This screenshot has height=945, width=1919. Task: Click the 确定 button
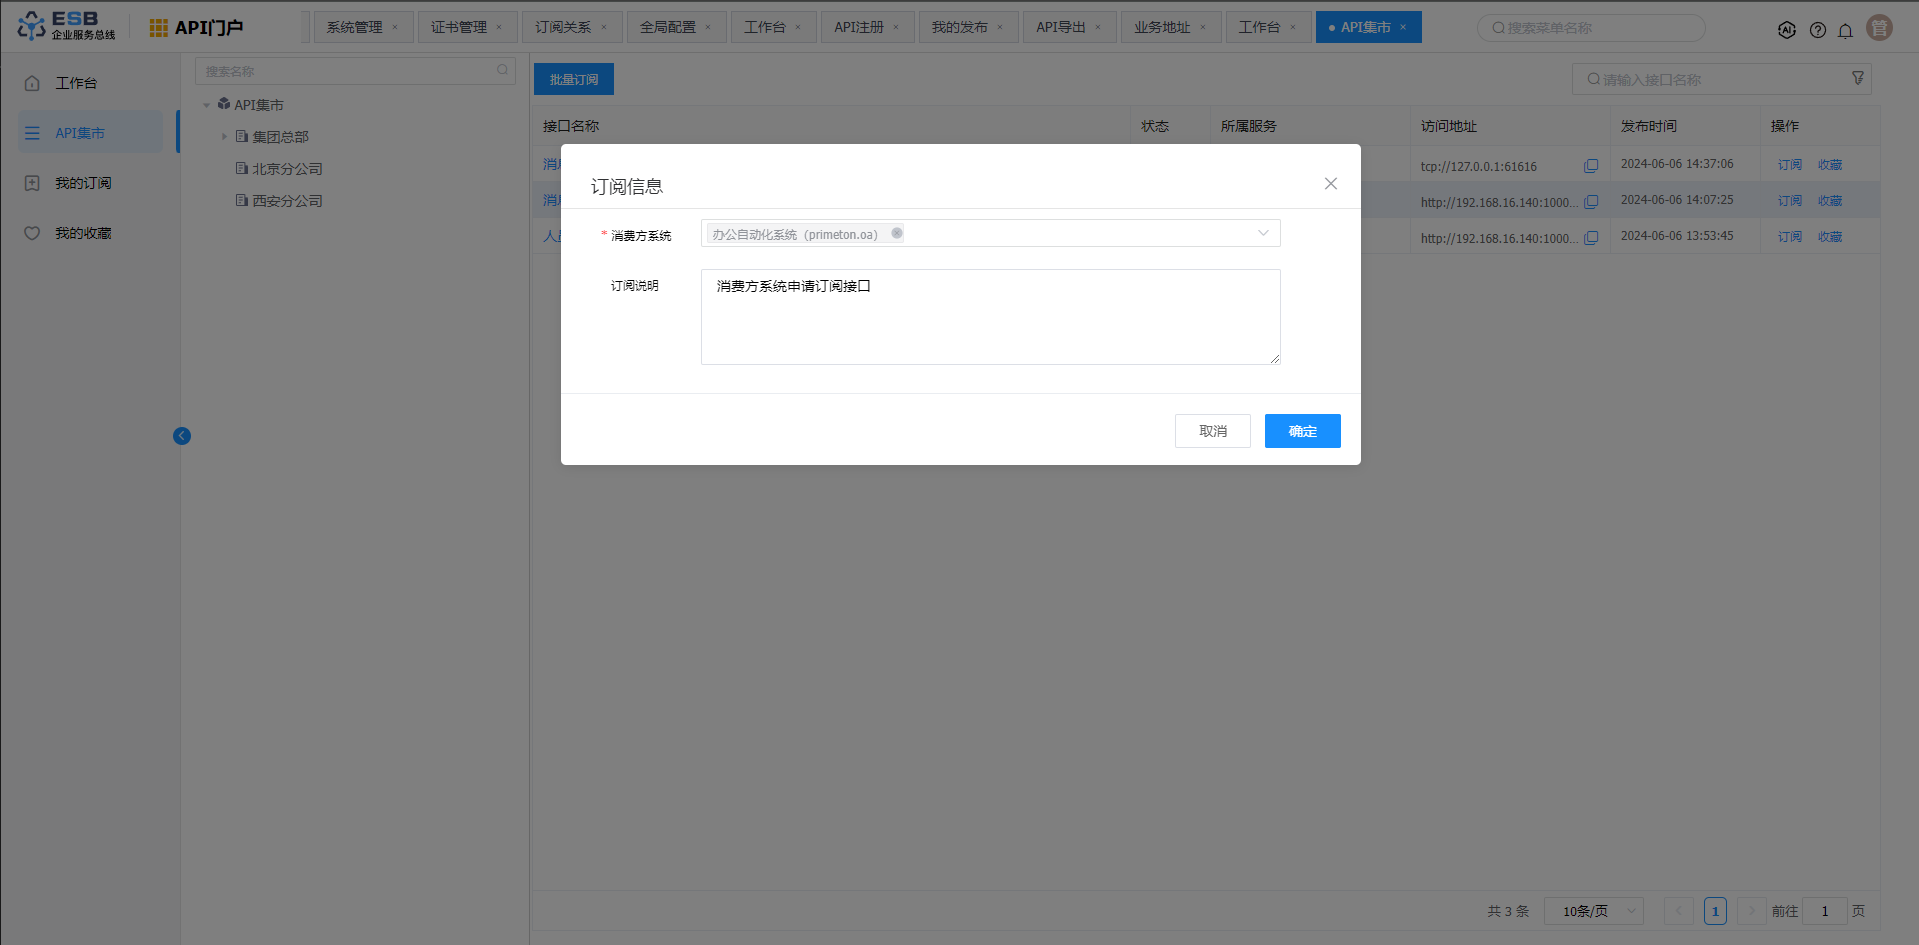tap(1302, 431)
